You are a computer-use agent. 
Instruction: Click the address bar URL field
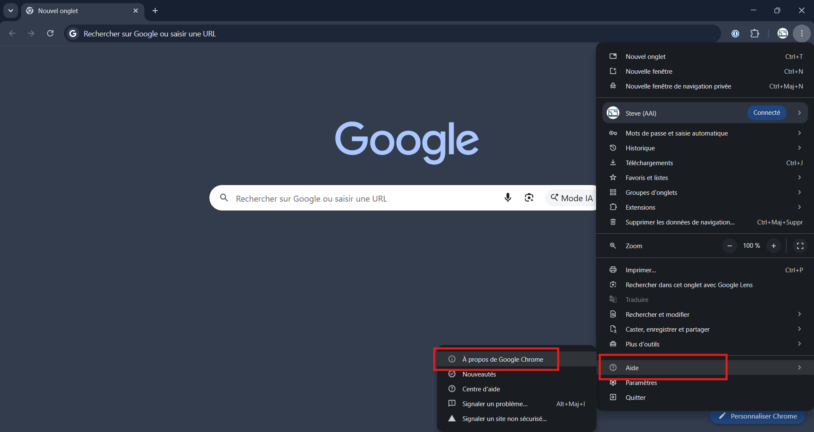tap(392, 34)
